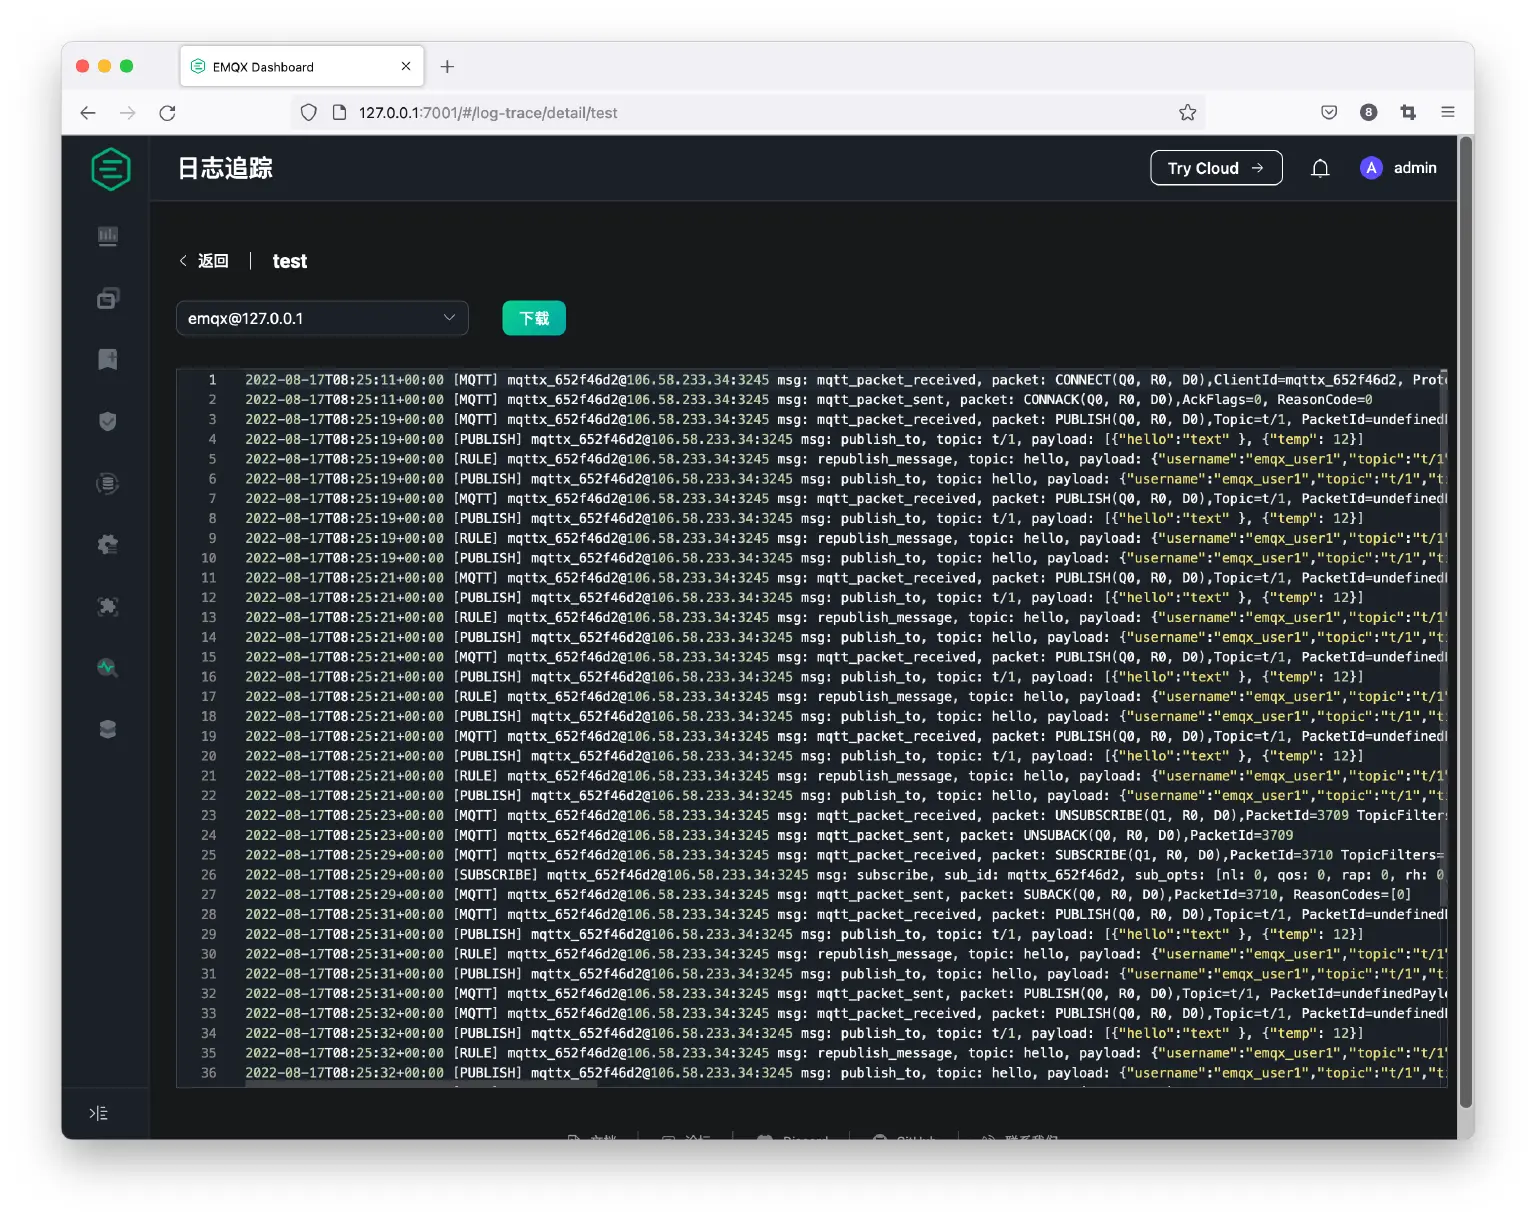Expand the browser menu hamburger
Screen dimensions: 1536x1221
[x=1447, y=112]
